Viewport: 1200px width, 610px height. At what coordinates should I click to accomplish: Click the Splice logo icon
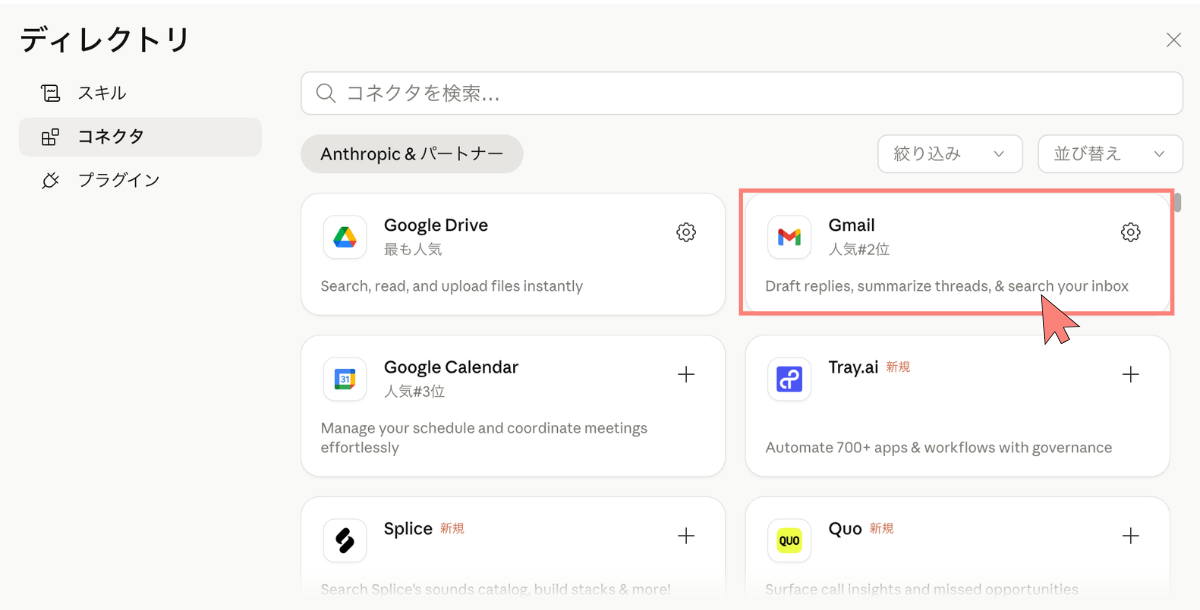click(344, 541)
